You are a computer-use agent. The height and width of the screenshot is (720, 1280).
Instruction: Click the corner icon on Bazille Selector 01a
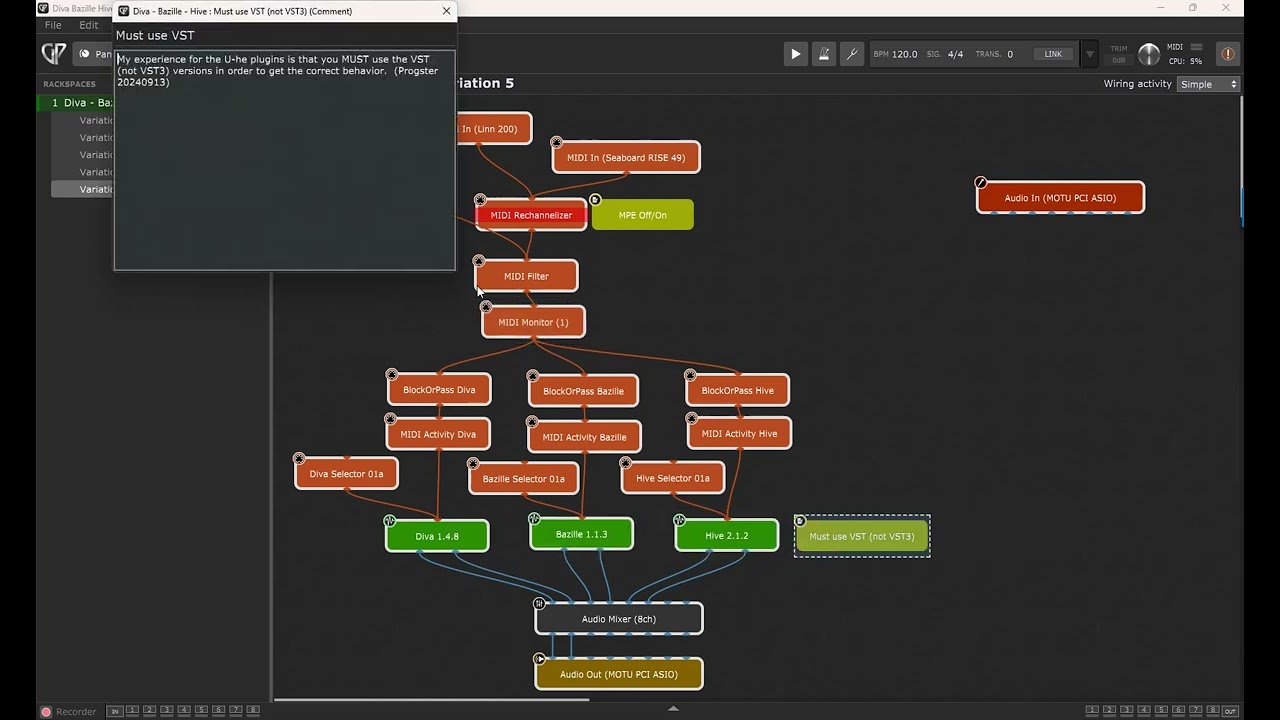[473, 464]
